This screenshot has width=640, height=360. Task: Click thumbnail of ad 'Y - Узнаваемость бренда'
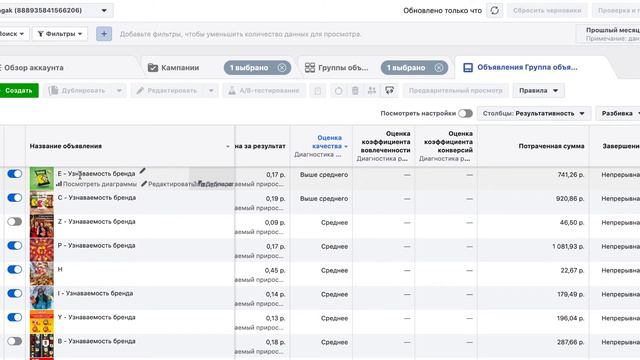[42, 322]
